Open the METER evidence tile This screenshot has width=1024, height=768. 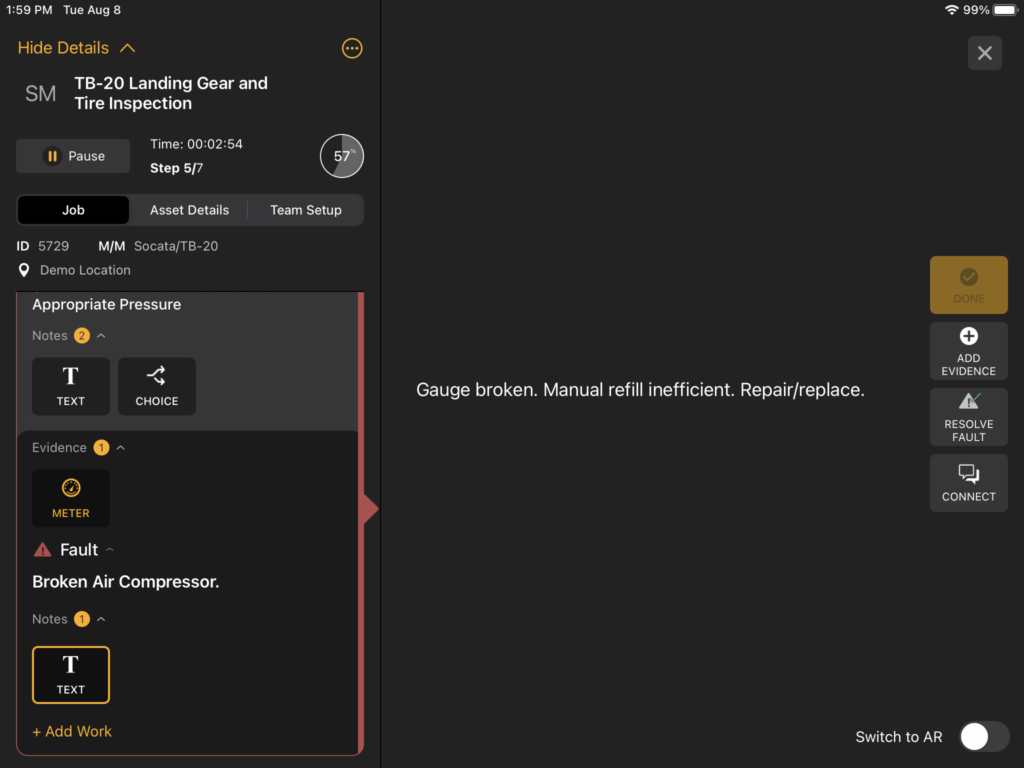coord(71,498)
